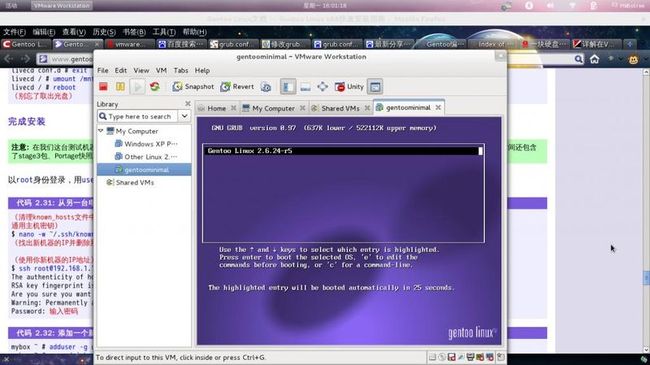The width and height of the screenshot is (650, 365).
Task: Click the sound card status bar icon
Action: click(480, 357)
